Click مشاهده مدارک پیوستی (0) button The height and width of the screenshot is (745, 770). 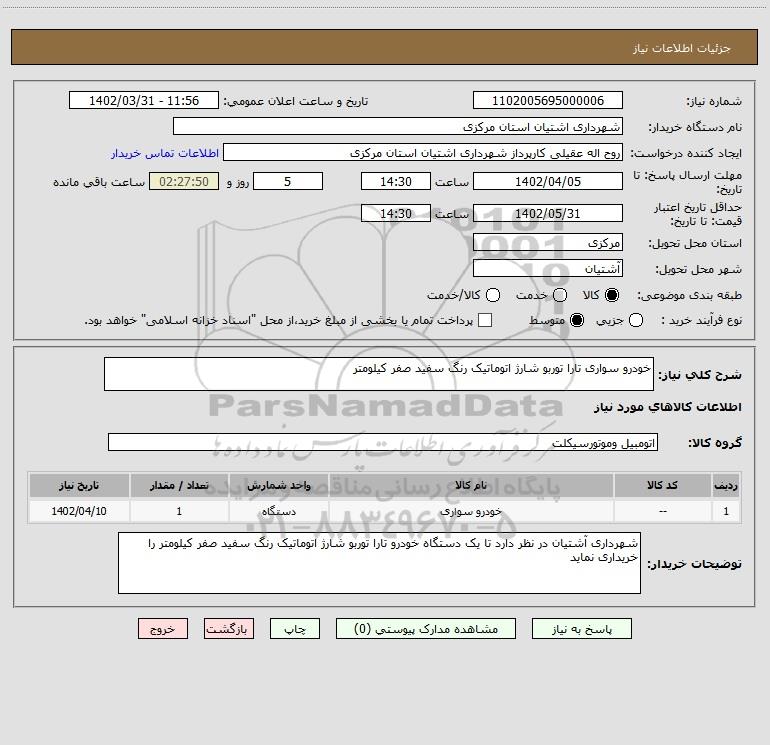[426, 629]
